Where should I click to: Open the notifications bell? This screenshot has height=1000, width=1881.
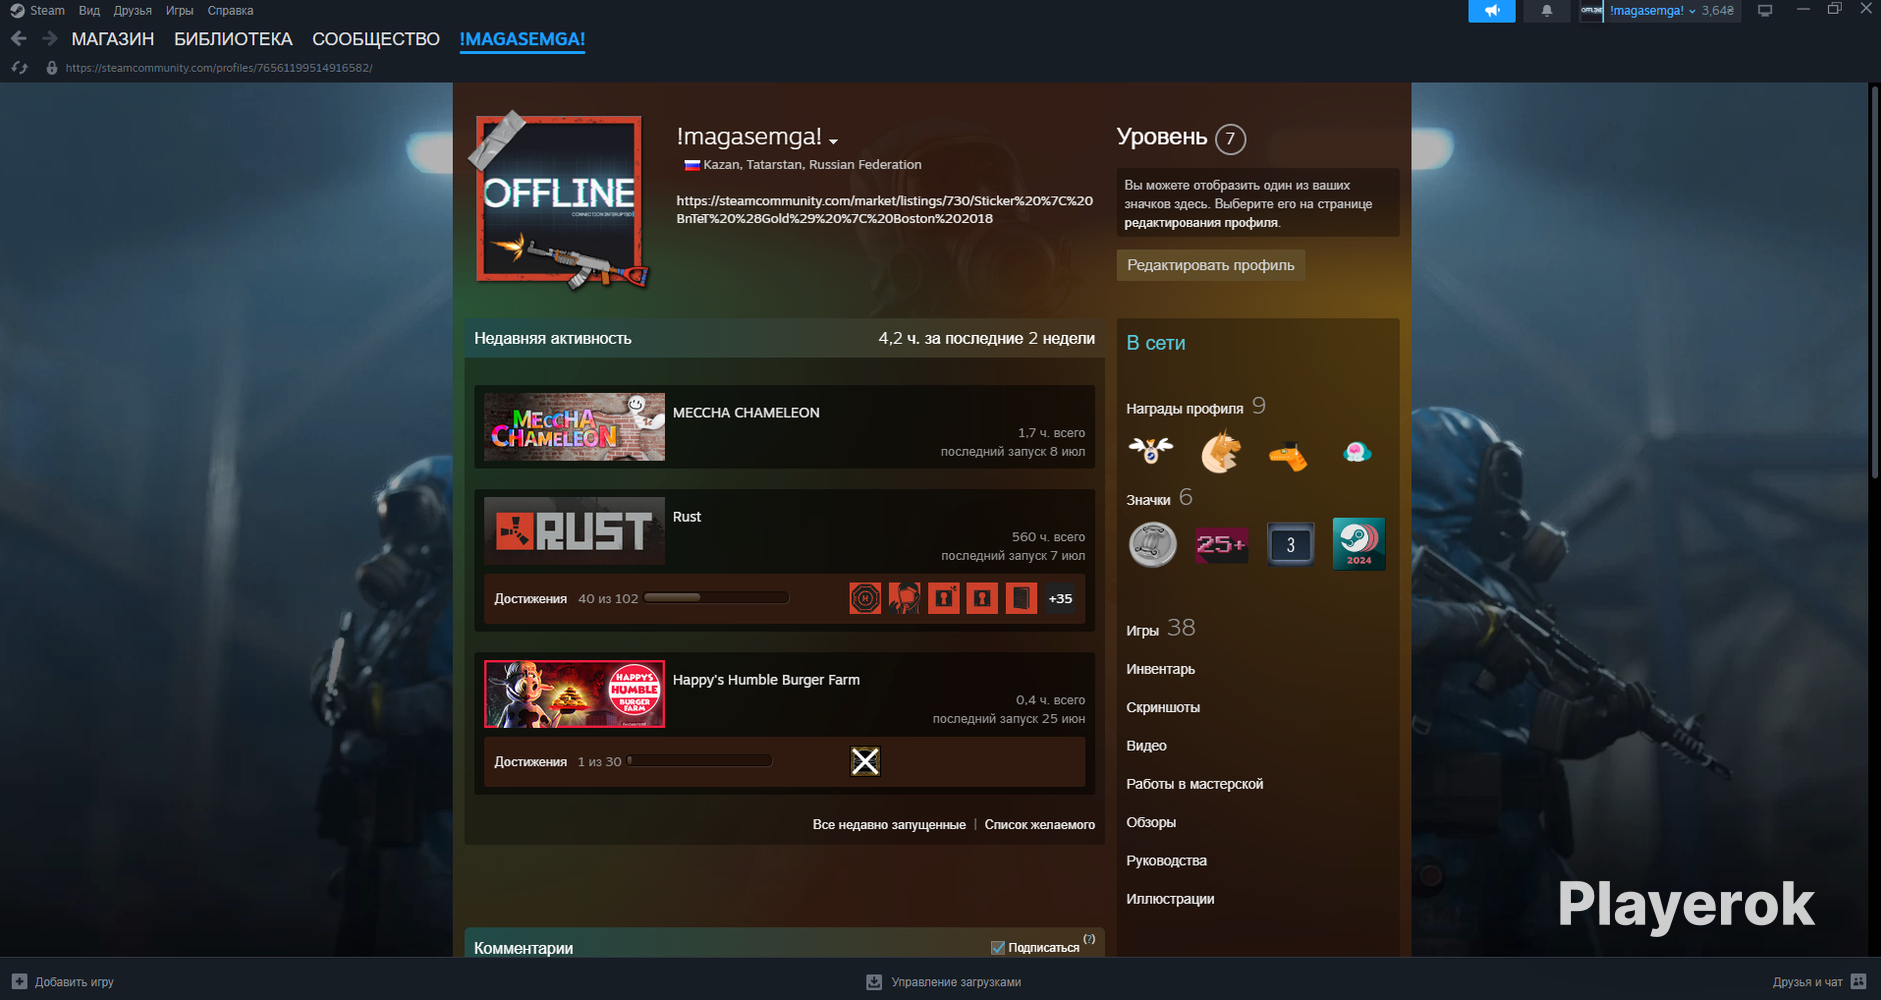pyautogui.click(x=1546, y=11)
